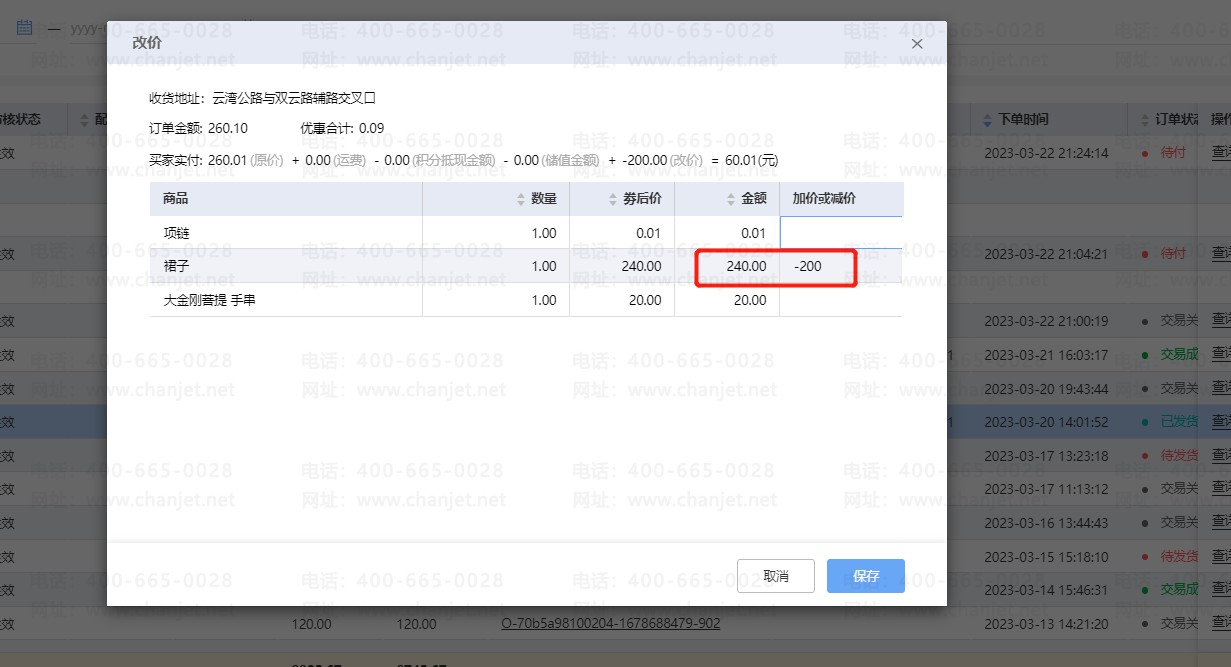Select the 240.00 金额 cell of 裙子

click(x=727, y=266)
